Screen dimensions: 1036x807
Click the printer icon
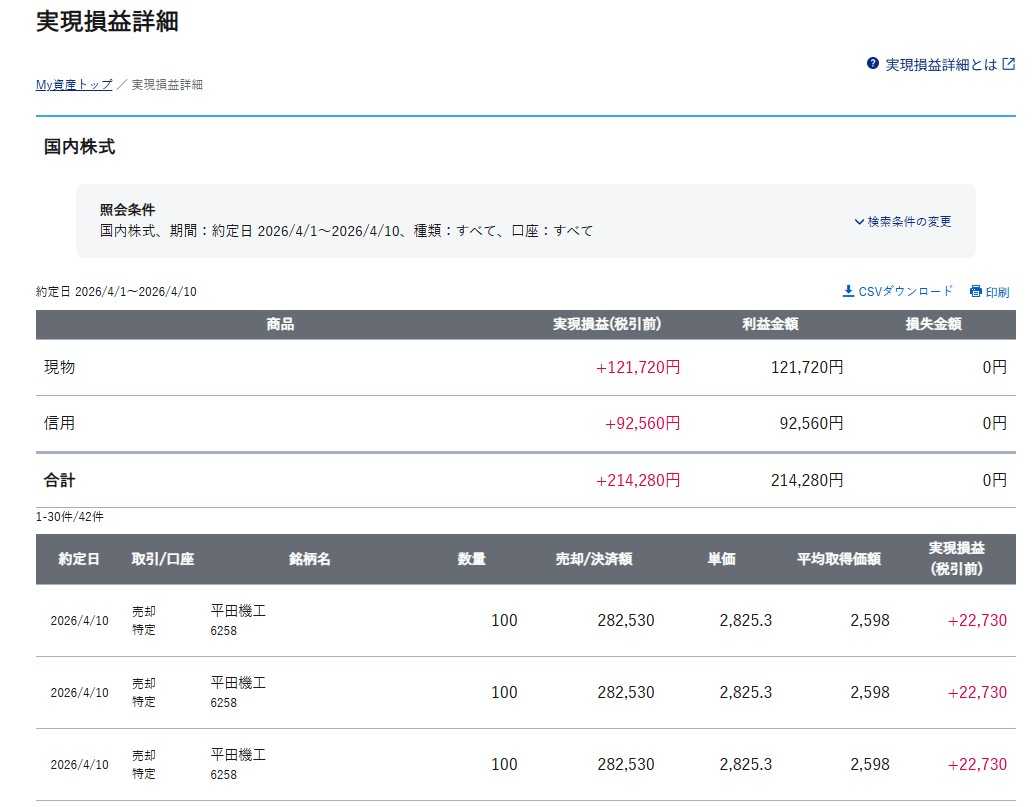pos(976,291)
